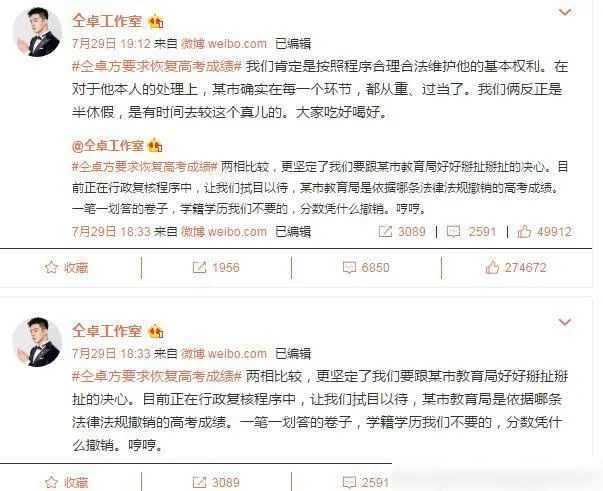
Task: Open the first post's hashtag #全卓方要求恢复高考成绩#
Action: tap(157, 67)
